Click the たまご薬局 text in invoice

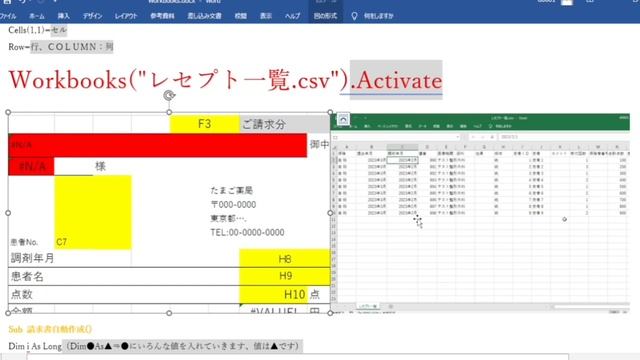click(232, 190)
